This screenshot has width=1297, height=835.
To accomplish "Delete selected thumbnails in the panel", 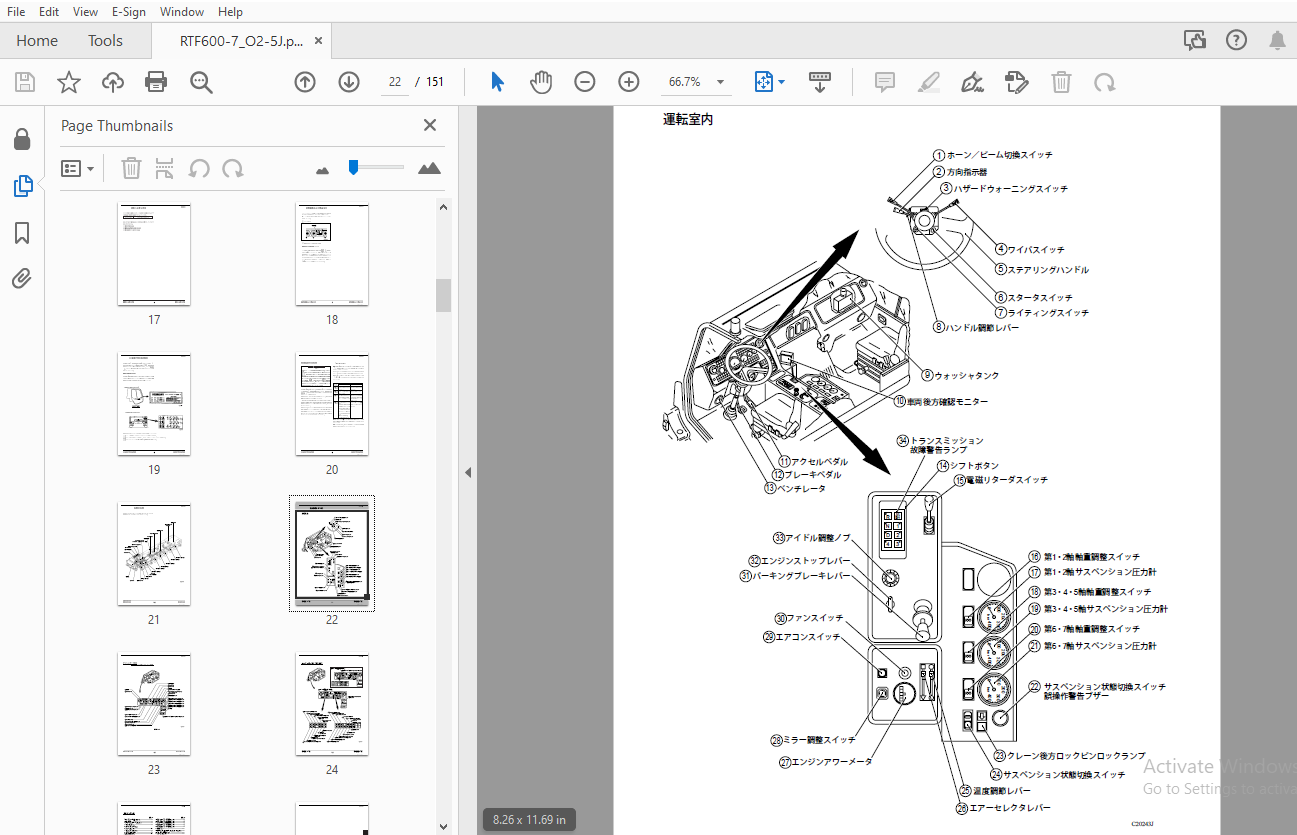I will pos(131,168).
